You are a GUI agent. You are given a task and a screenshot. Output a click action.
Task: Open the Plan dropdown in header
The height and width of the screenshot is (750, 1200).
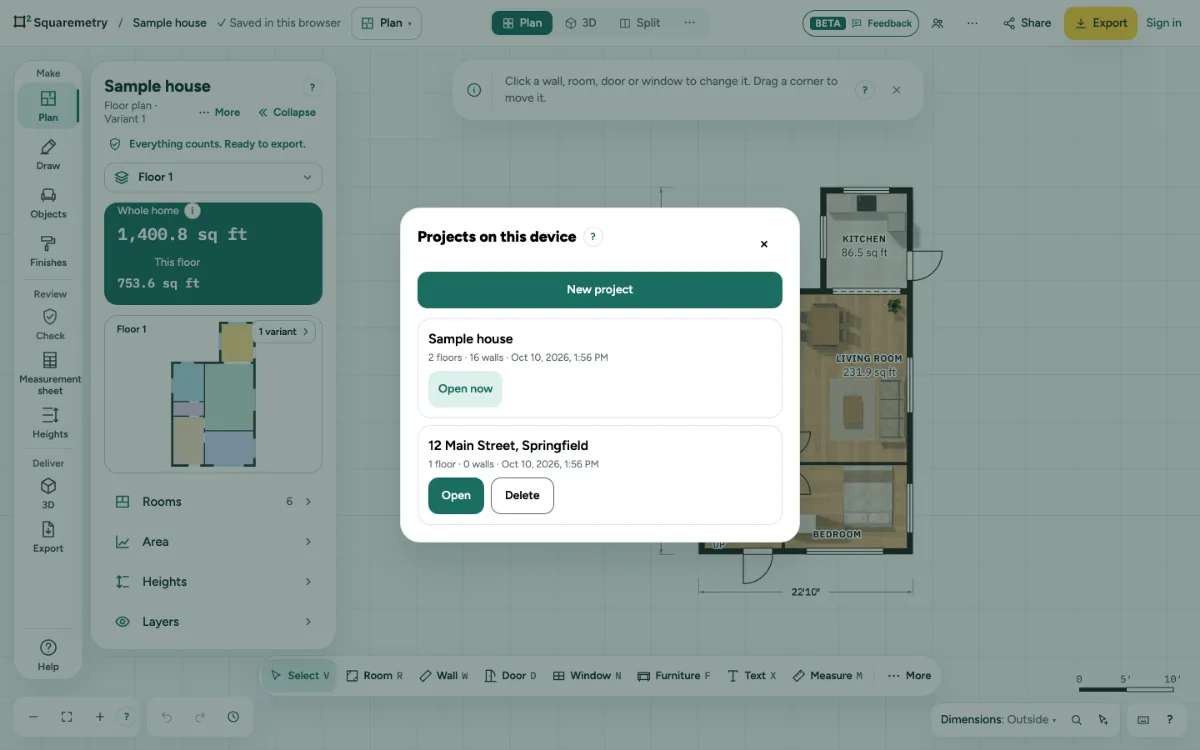point(386,23)
